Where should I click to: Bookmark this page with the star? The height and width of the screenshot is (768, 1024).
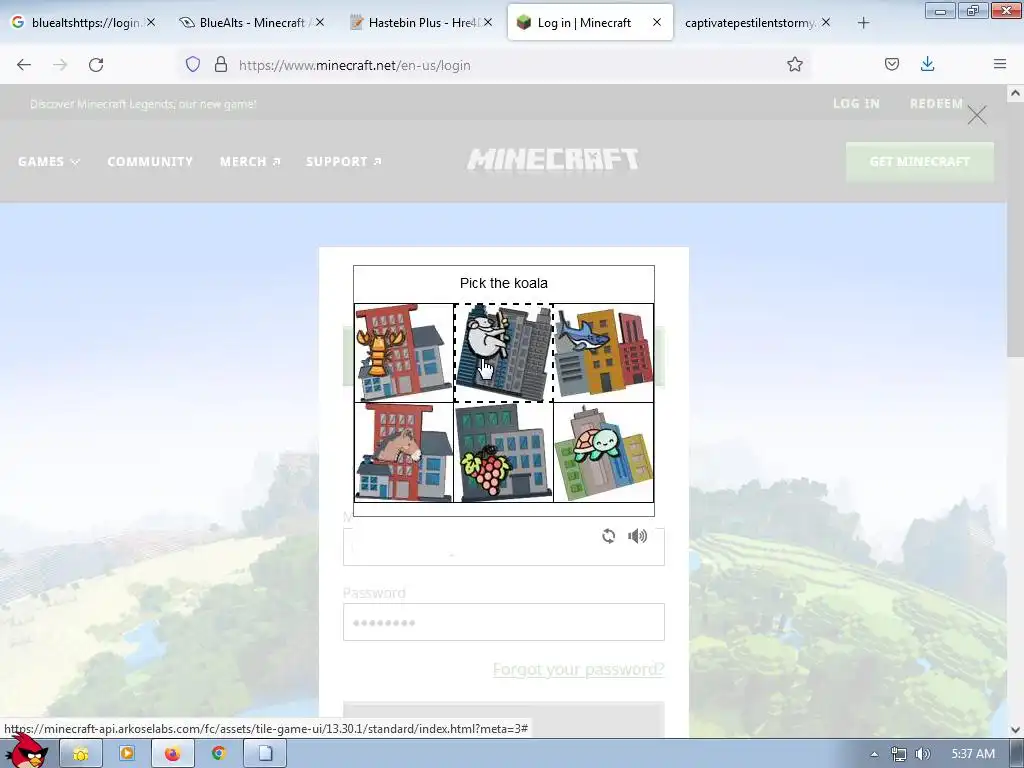[x=795, y=65]
